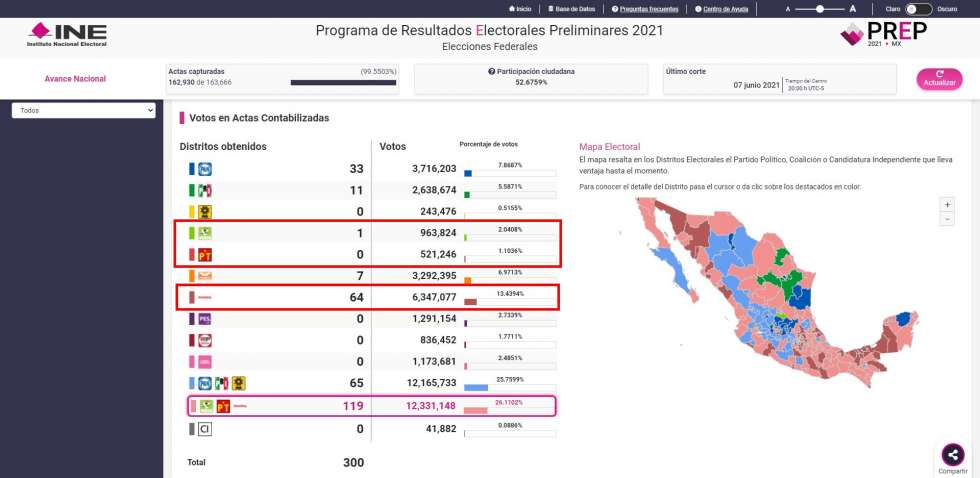Click PAN logo in the 65-district coalition row
This screenshot has width=980, height=478.
(x=205, y=383)
